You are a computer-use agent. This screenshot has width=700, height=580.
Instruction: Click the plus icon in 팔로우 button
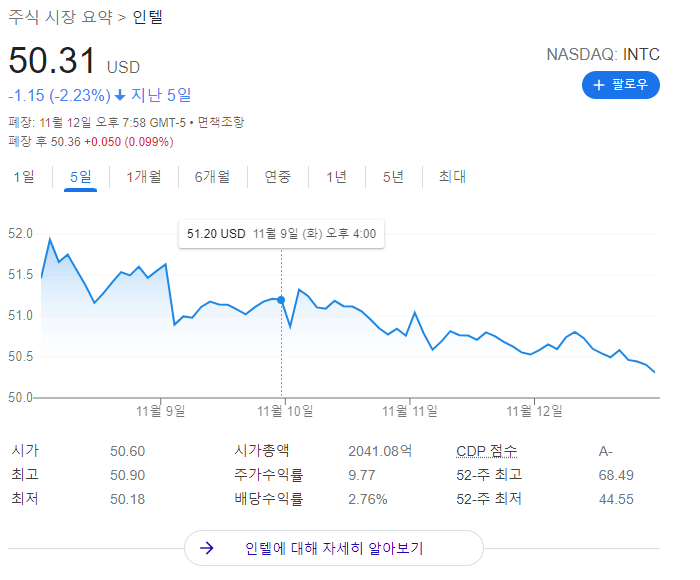[x=599, y=85]
